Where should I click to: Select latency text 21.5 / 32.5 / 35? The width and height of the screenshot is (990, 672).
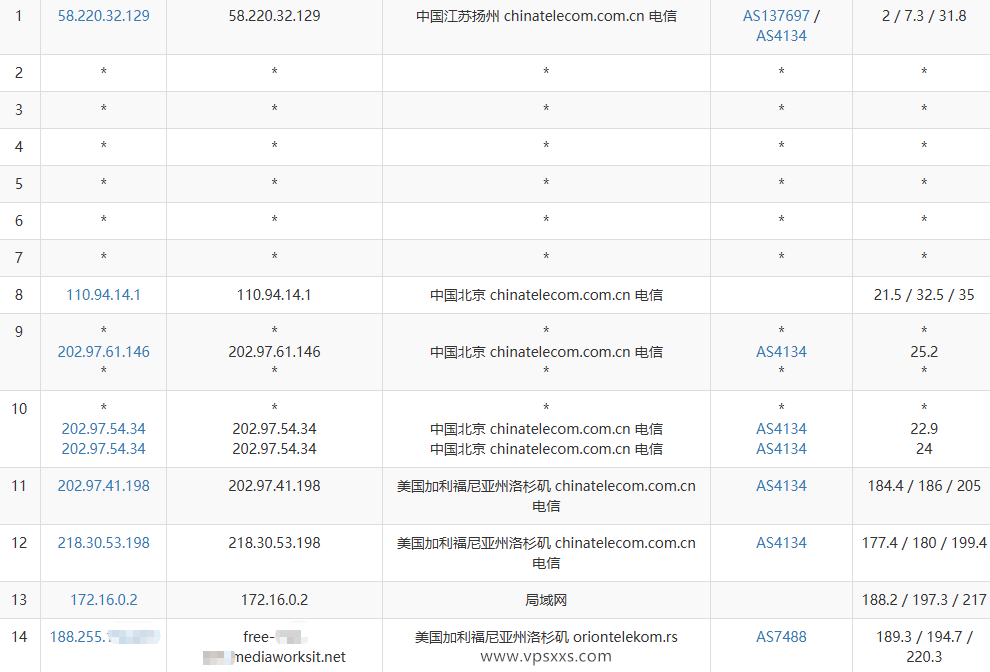(x=924, y=295)
